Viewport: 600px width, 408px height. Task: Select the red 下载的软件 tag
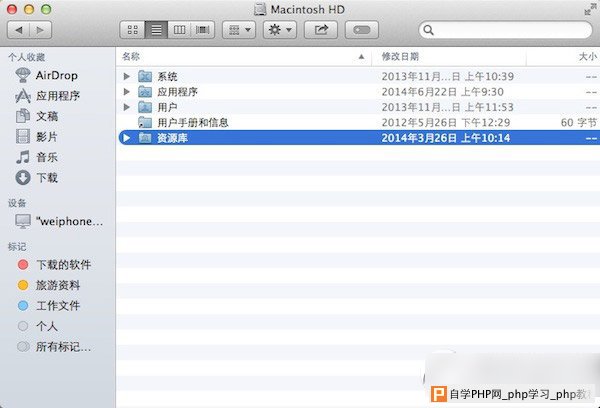point(54,264)
